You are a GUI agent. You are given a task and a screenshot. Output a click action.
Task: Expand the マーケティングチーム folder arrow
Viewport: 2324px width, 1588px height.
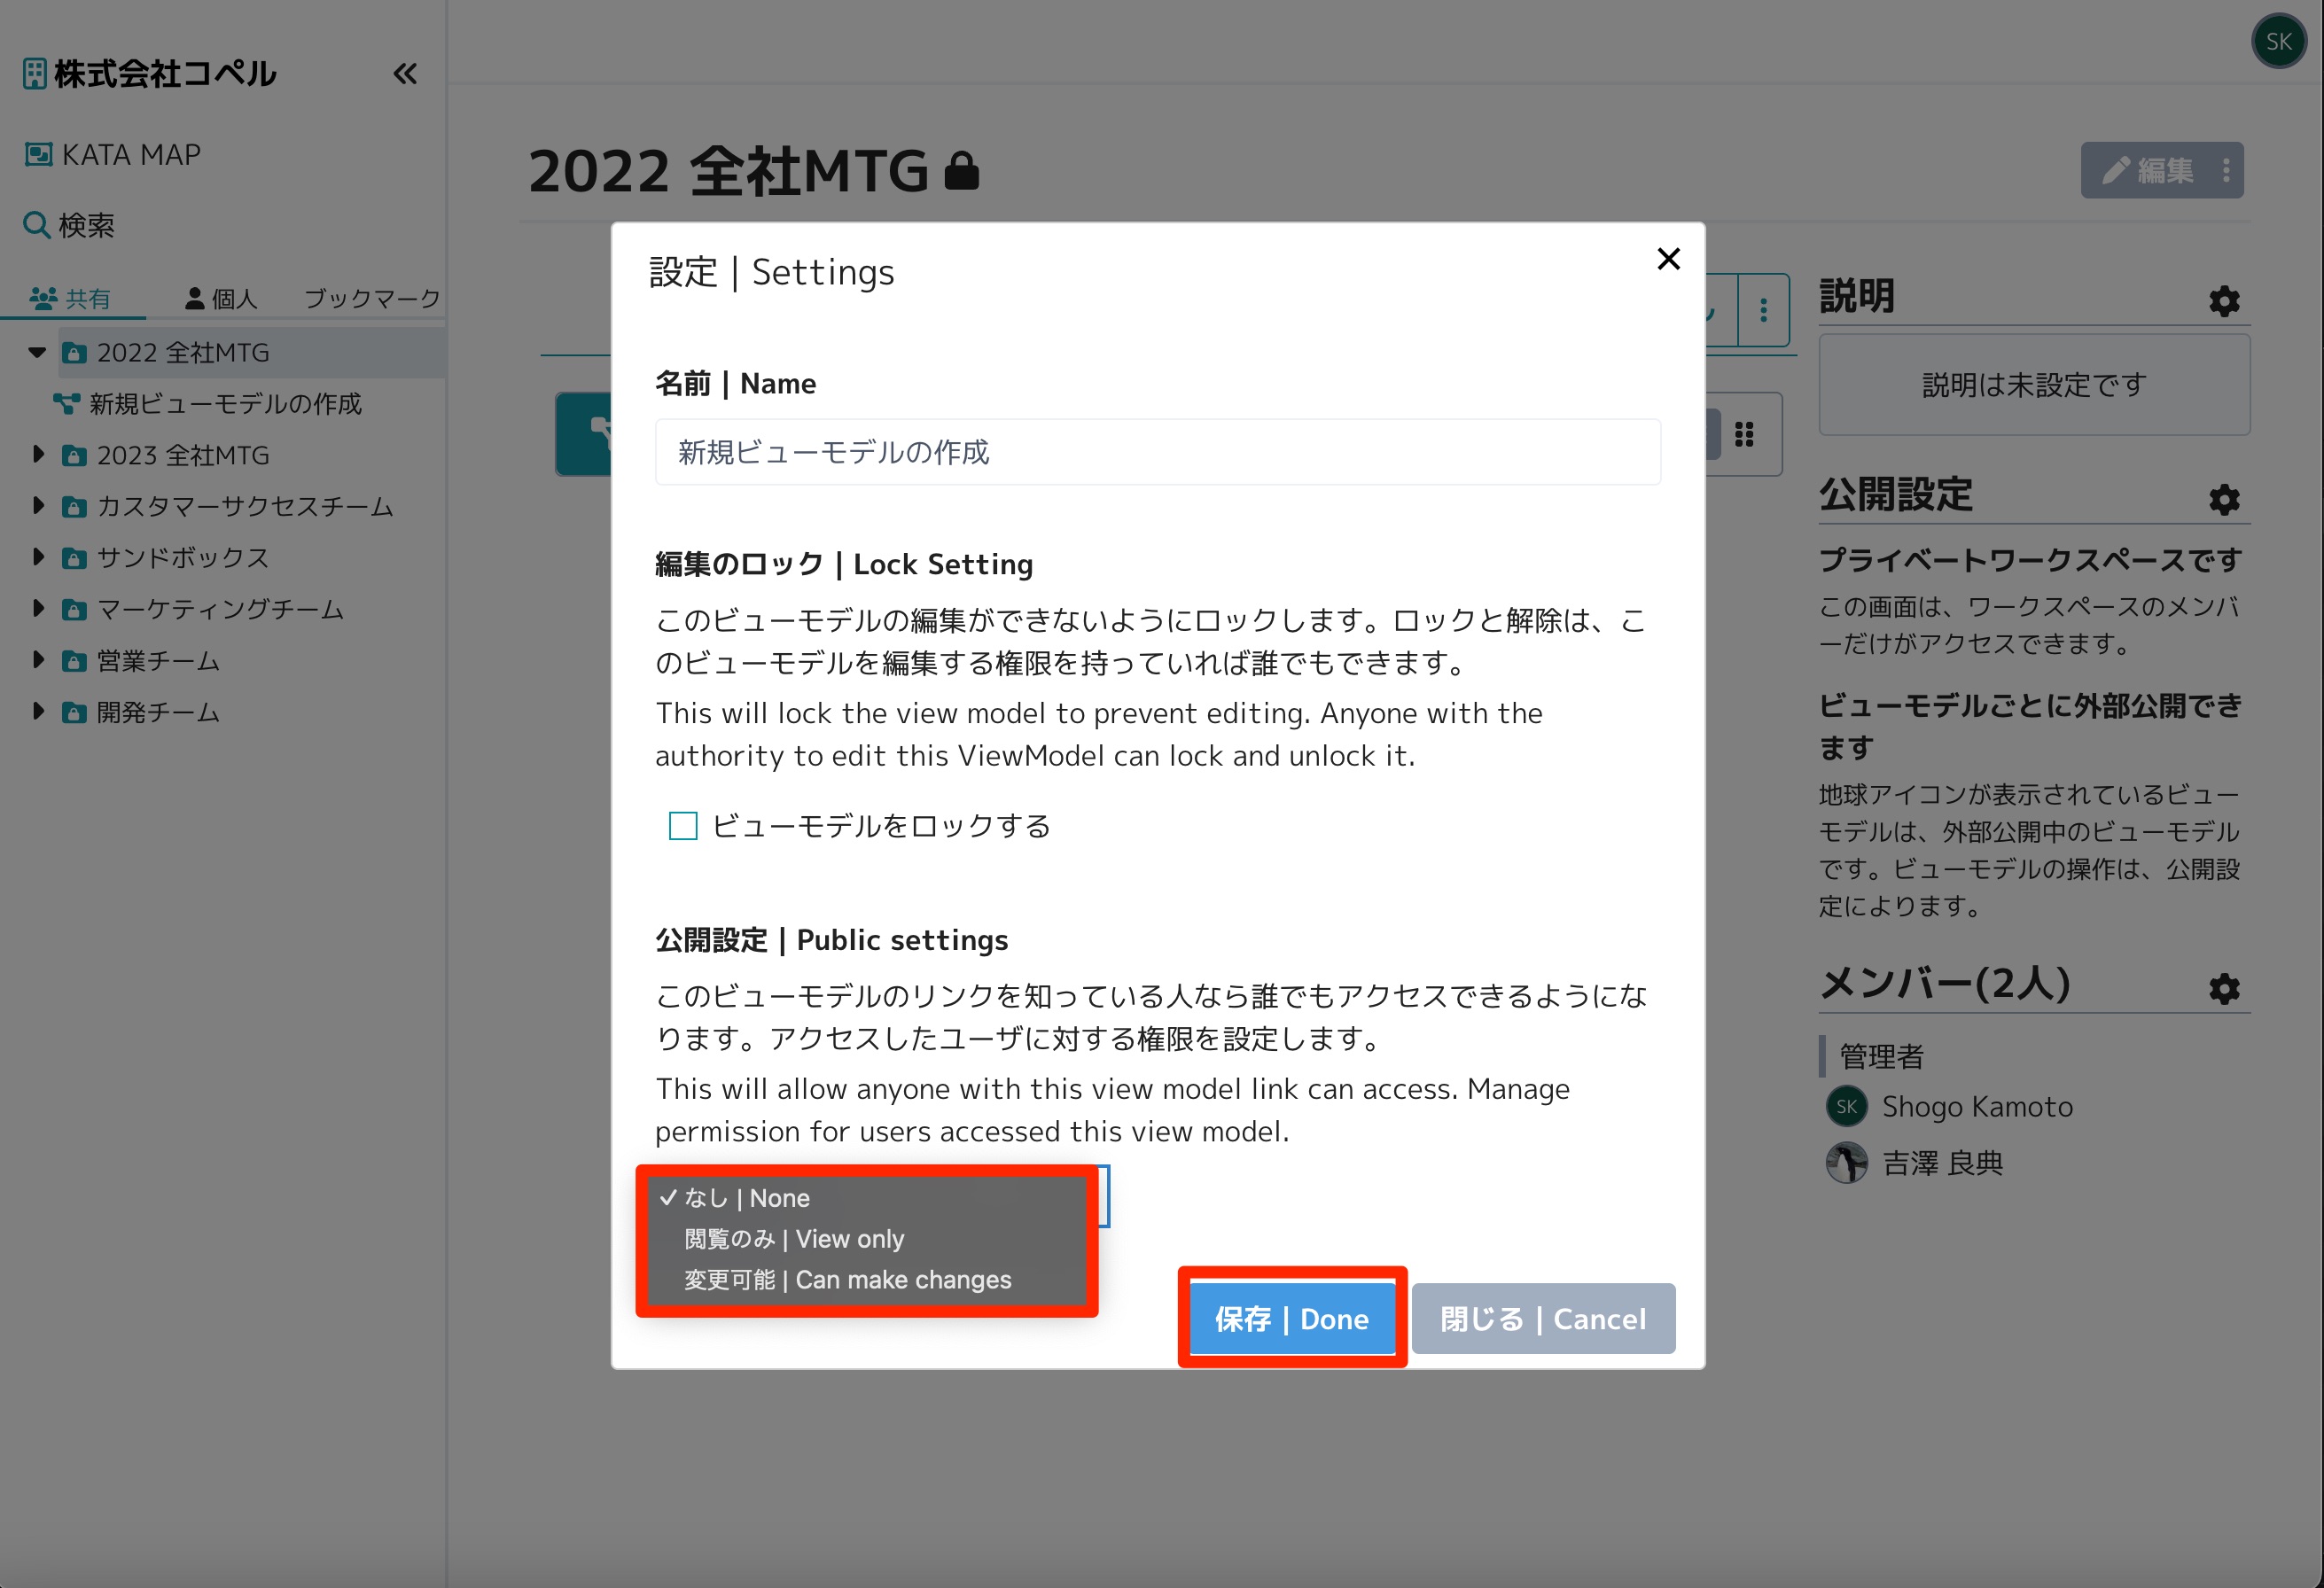(x=38, y=608)
